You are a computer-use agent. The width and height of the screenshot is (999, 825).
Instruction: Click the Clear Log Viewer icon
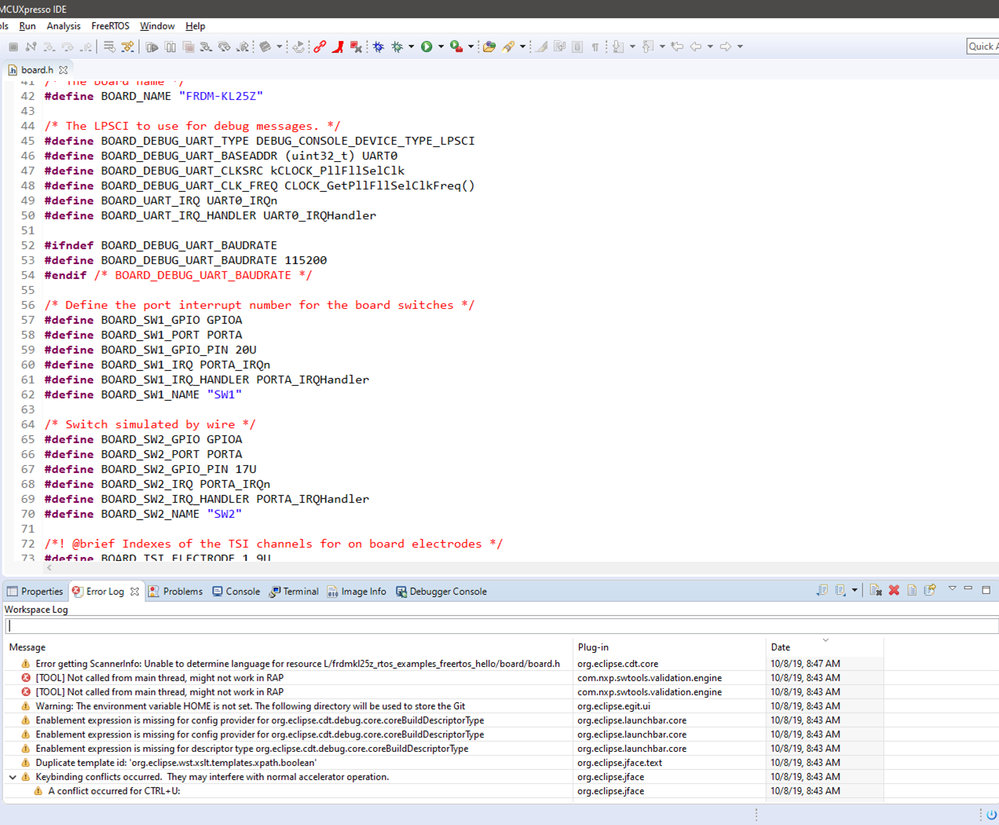point(876,591)
